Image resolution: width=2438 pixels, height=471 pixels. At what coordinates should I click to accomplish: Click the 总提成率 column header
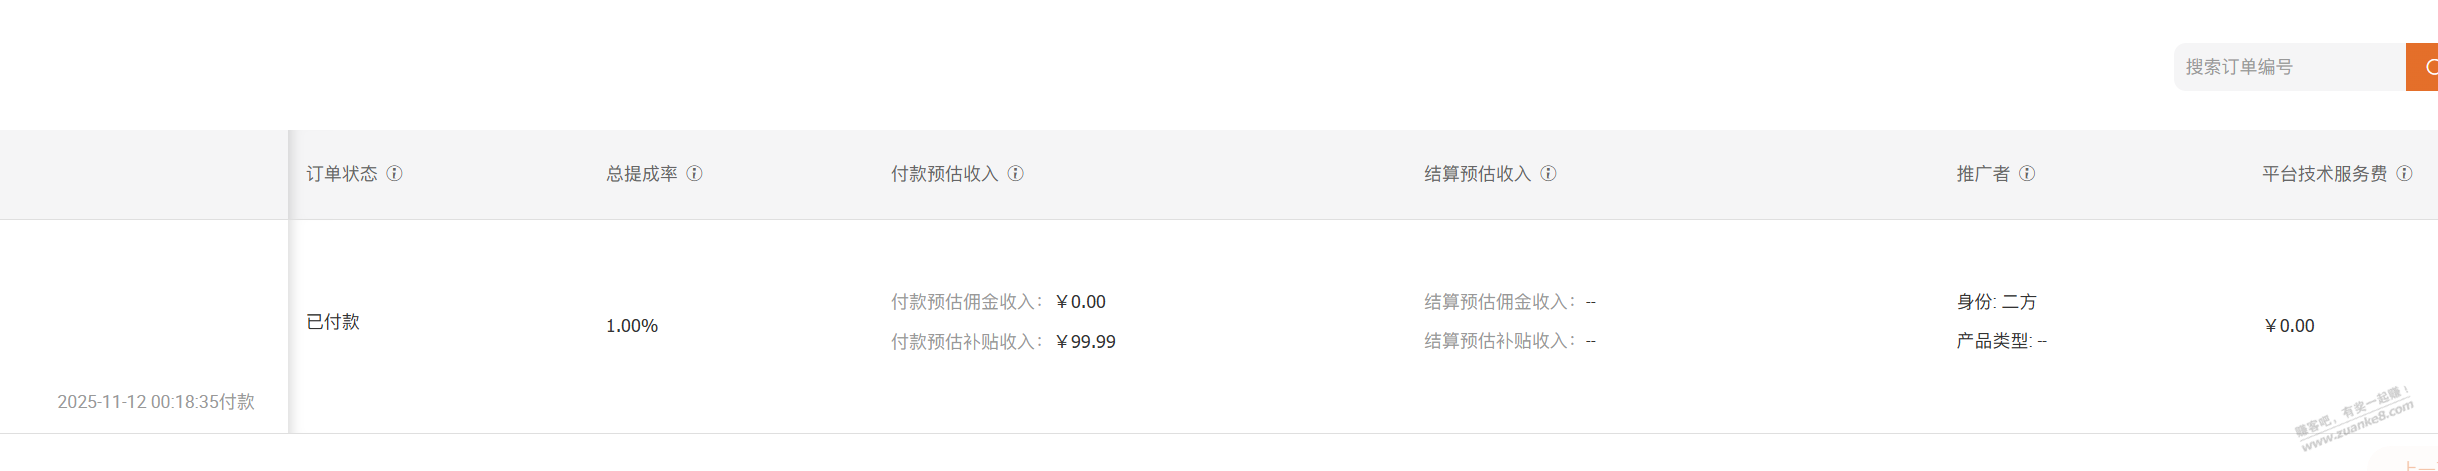(642, 174)
